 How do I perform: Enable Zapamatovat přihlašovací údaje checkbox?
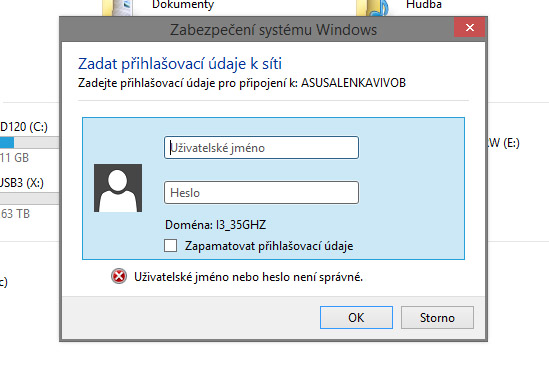click(171, 245)
